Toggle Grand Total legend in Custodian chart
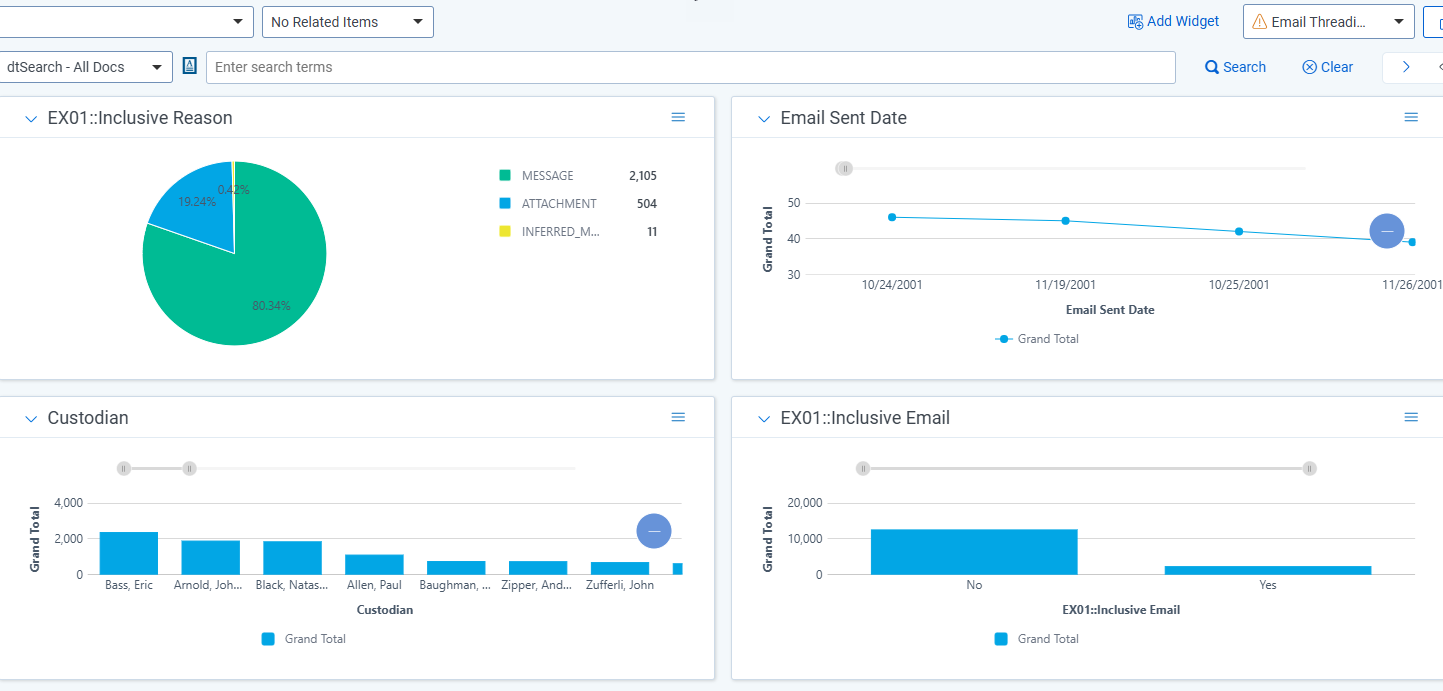 click(x=304, y=639)
